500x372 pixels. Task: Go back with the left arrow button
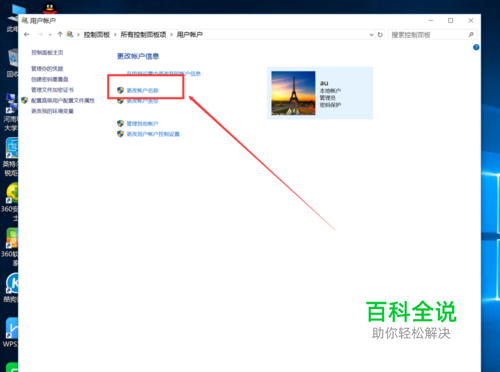27,34
